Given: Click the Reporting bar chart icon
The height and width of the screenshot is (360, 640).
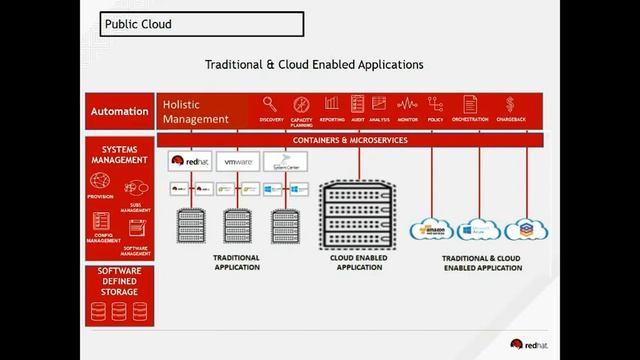Looking at the screenshot, I should click(331, 103).
